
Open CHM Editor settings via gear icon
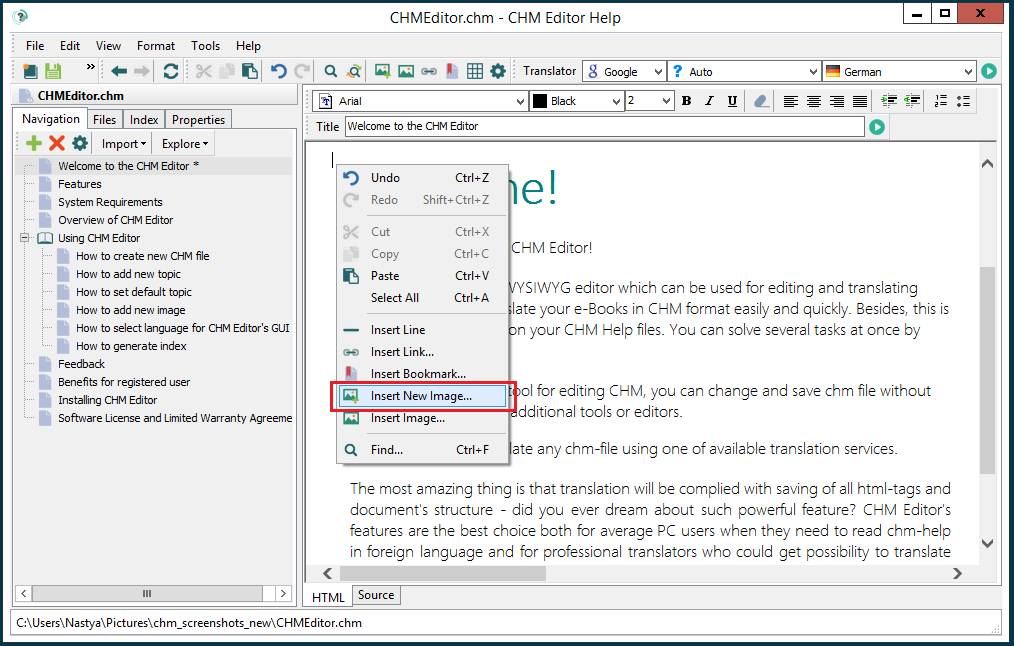click(x=497, y=71)
